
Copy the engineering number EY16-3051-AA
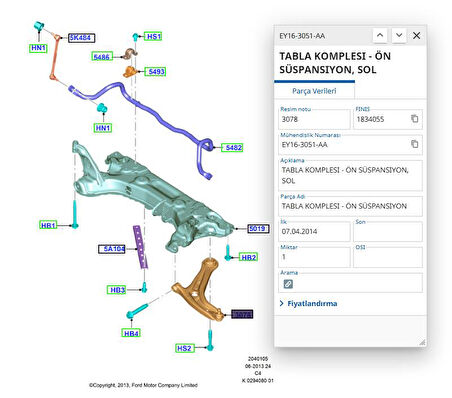pos(415,144)
